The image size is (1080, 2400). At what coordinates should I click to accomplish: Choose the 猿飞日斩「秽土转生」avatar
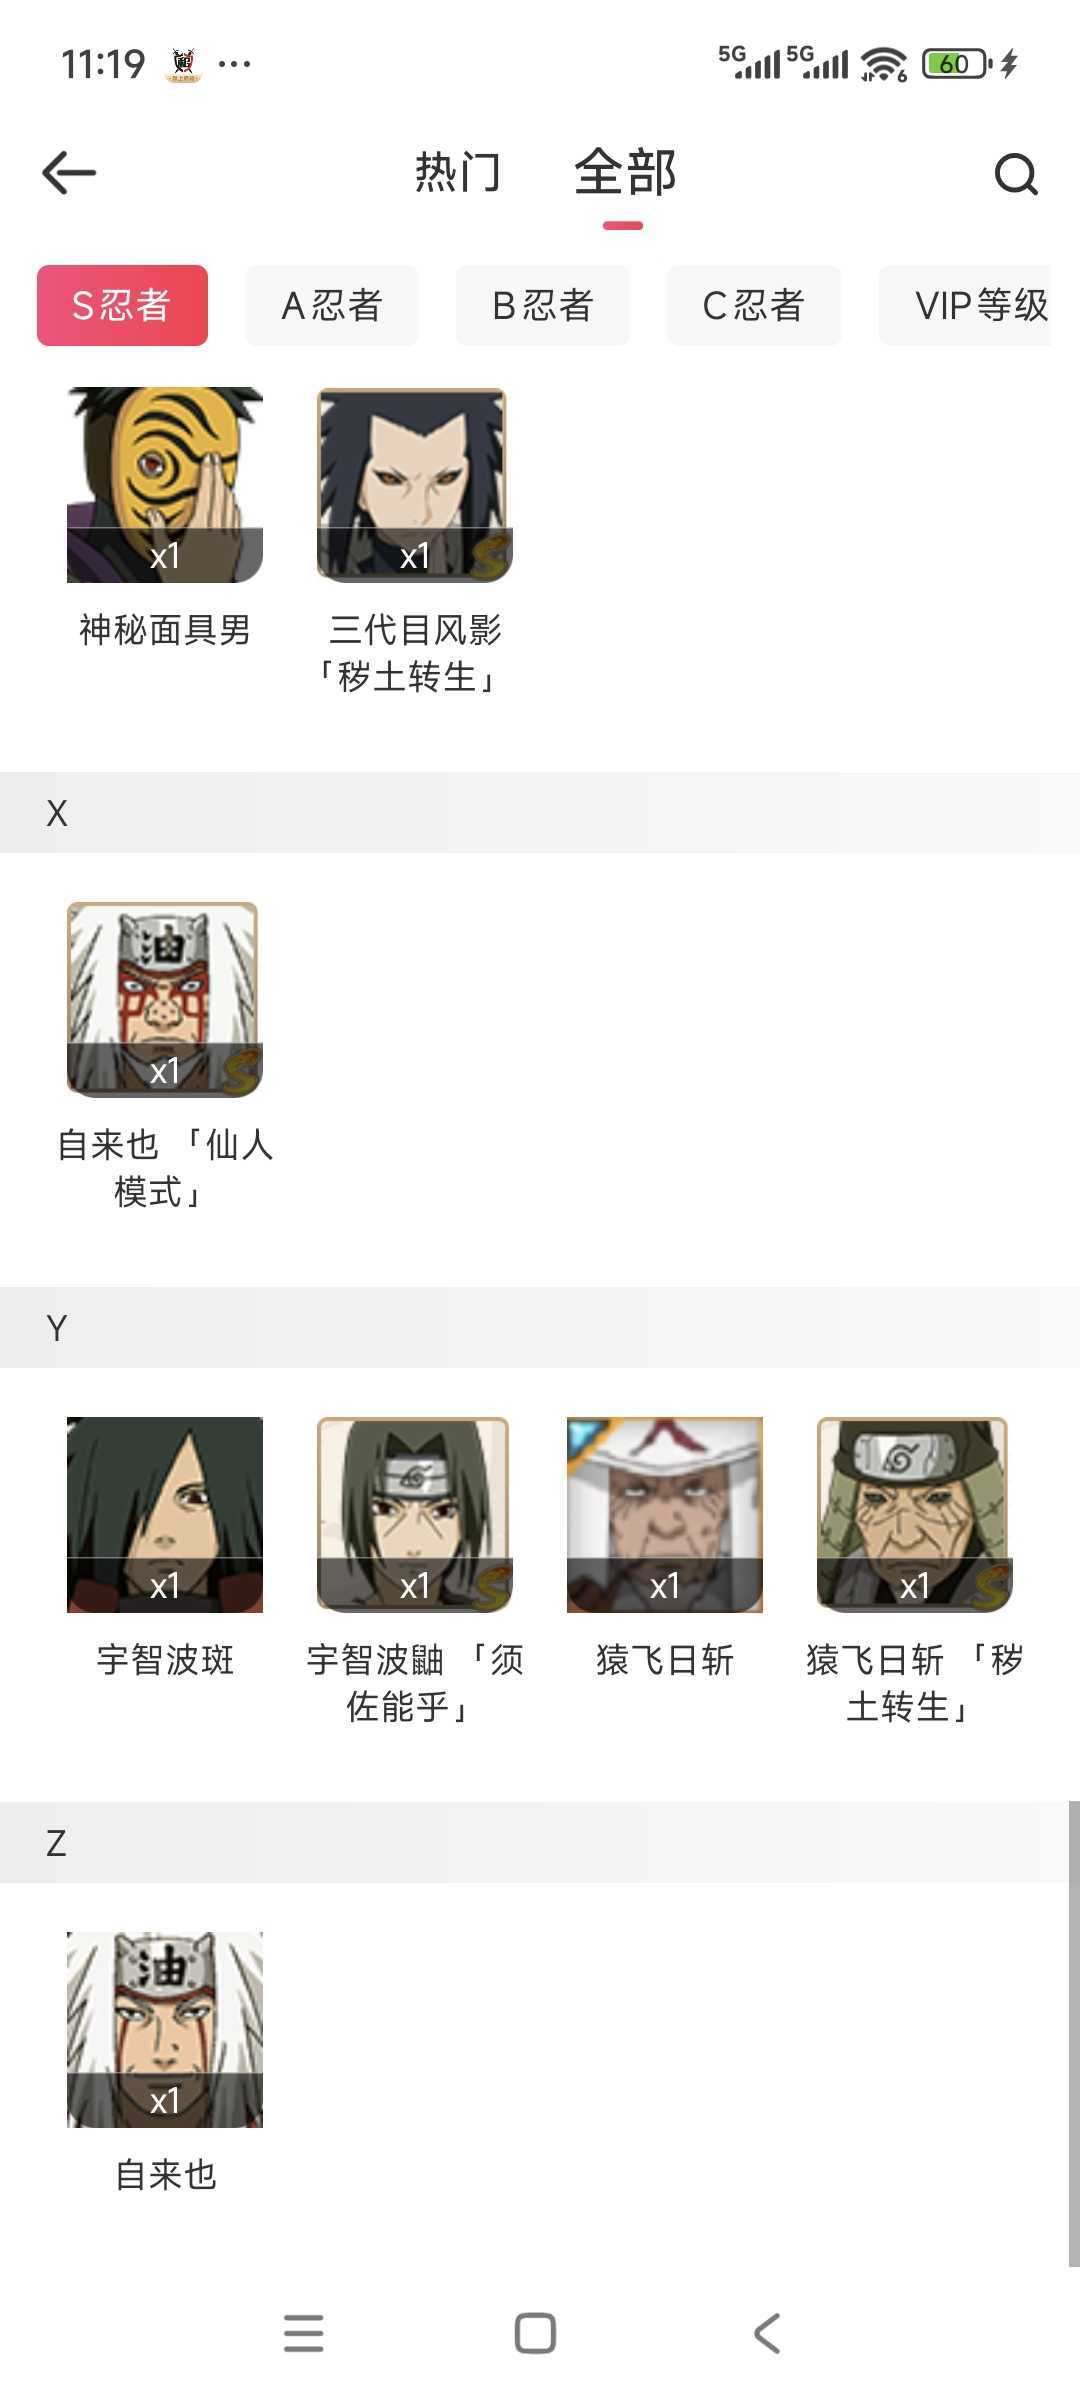(x=915, y=1515)
